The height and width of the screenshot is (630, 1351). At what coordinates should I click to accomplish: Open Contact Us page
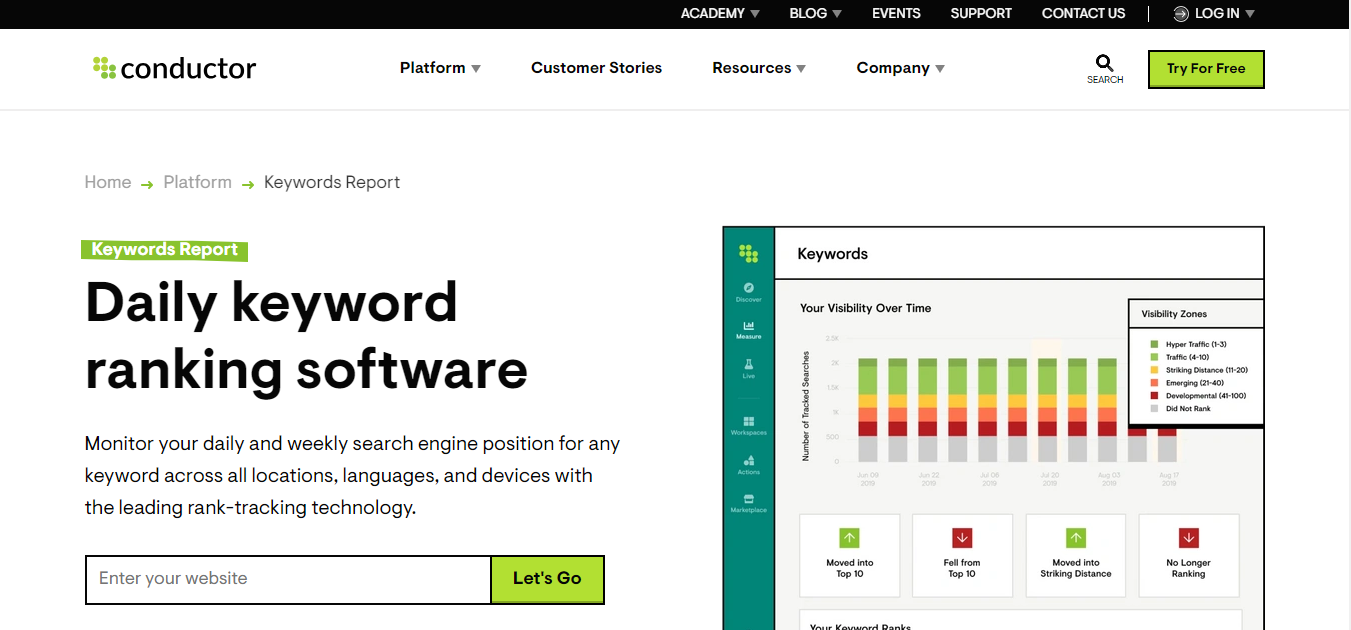point(1083,13)
